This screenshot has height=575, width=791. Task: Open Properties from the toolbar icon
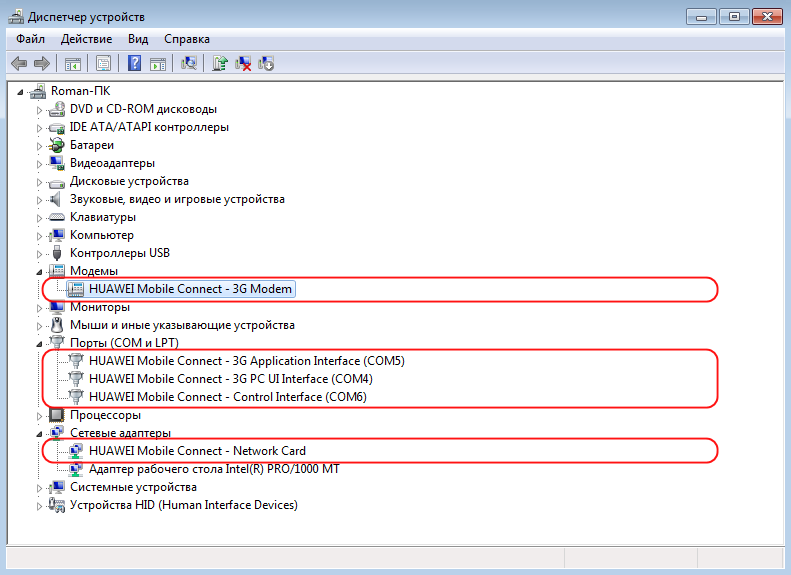(x=103, y=64)
